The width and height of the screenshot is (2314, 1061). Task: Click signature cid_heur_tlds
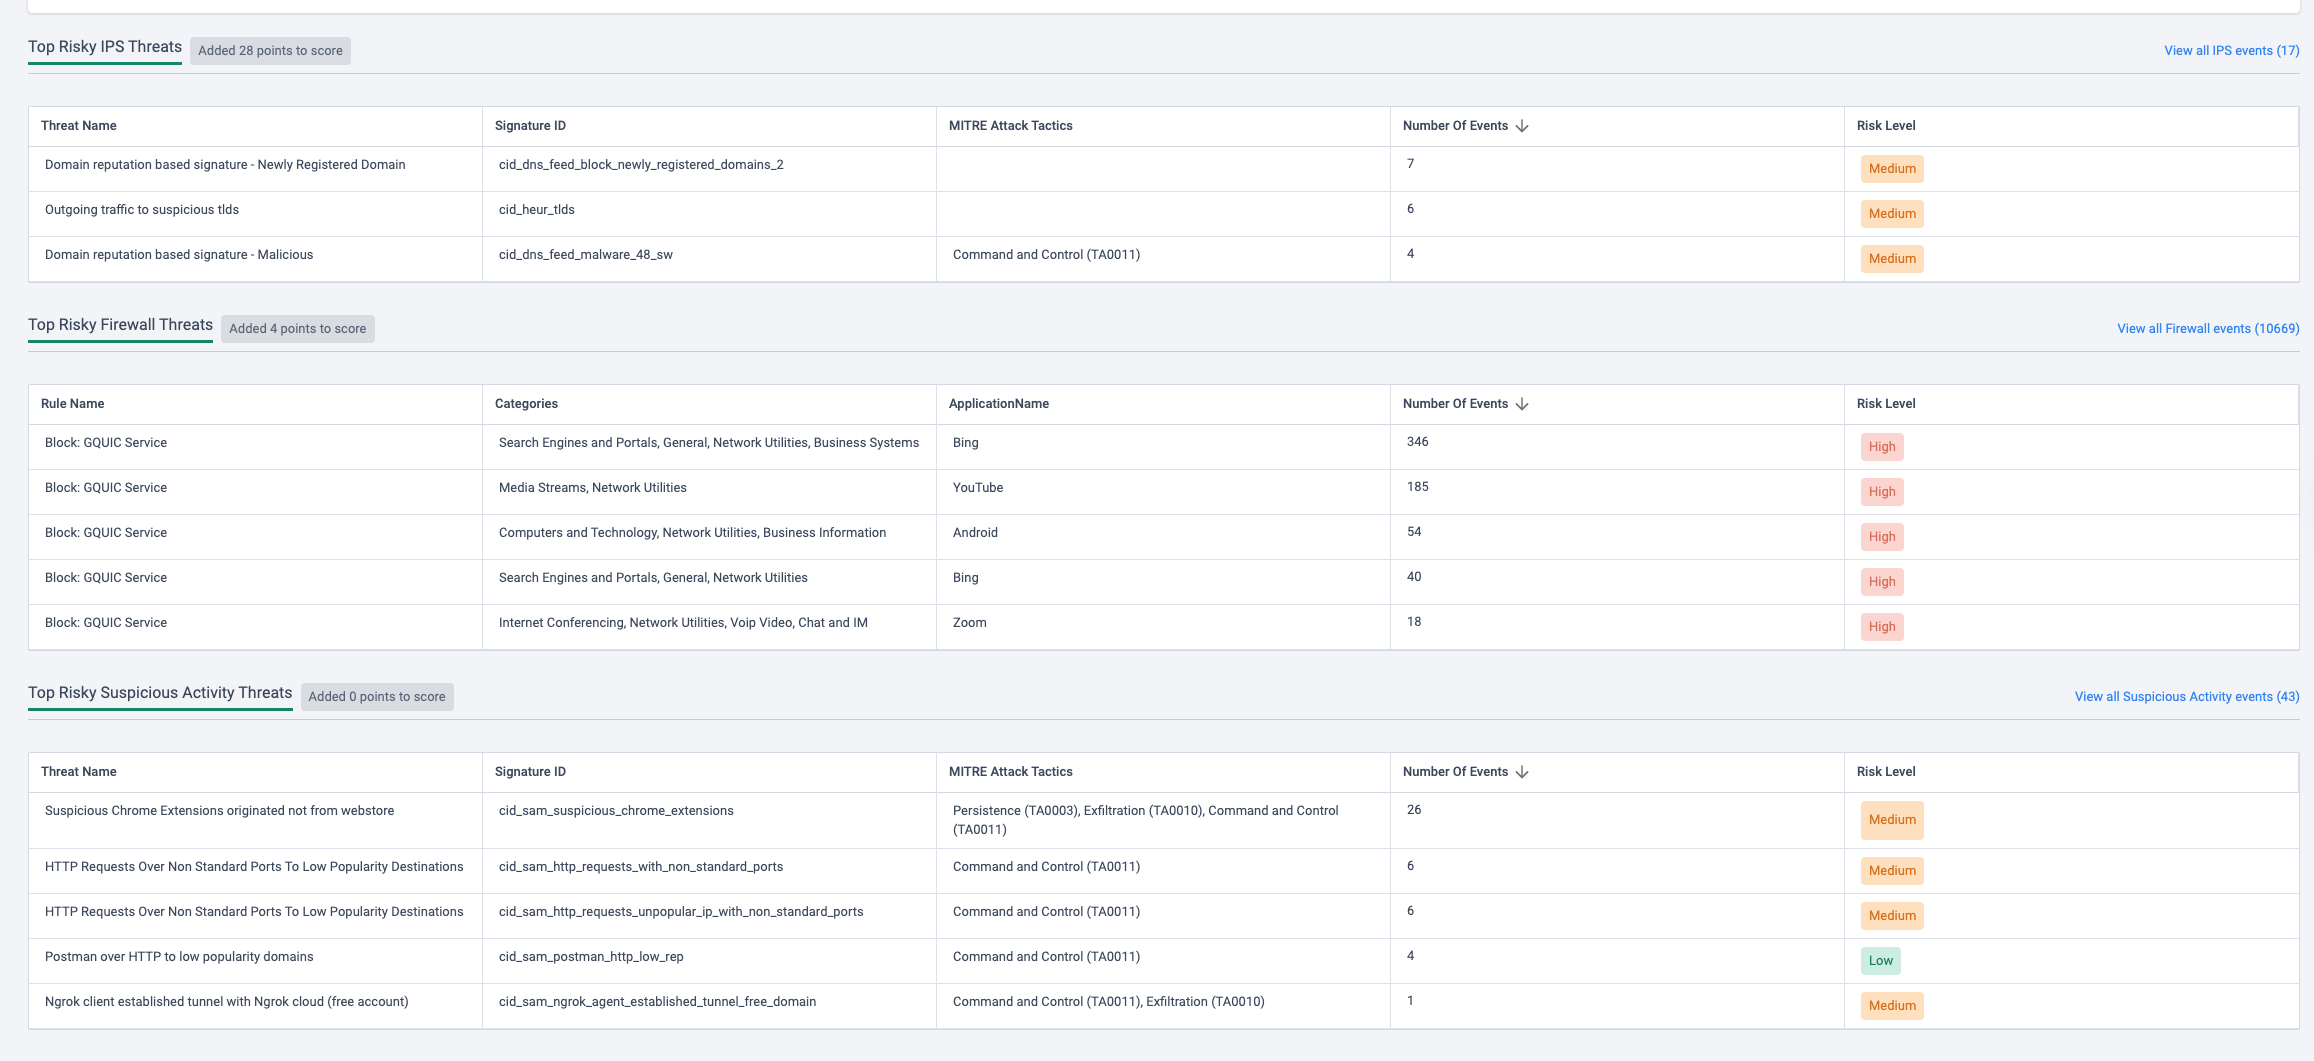pyautogui.click(x=537, y=210)
